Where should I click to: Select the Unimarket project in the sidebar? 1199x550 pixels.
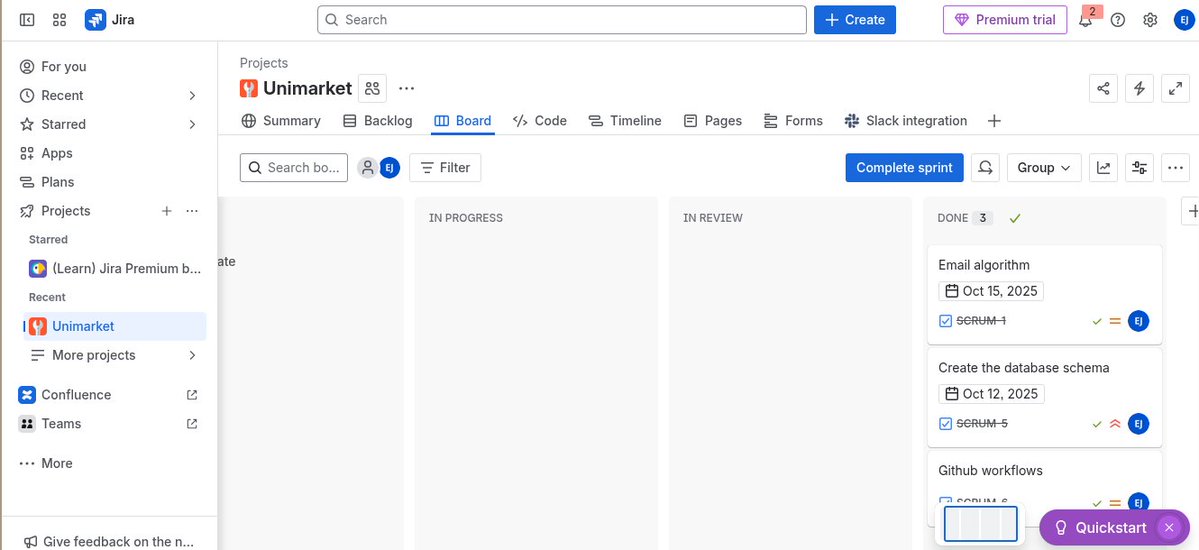(x=115, y=327)
